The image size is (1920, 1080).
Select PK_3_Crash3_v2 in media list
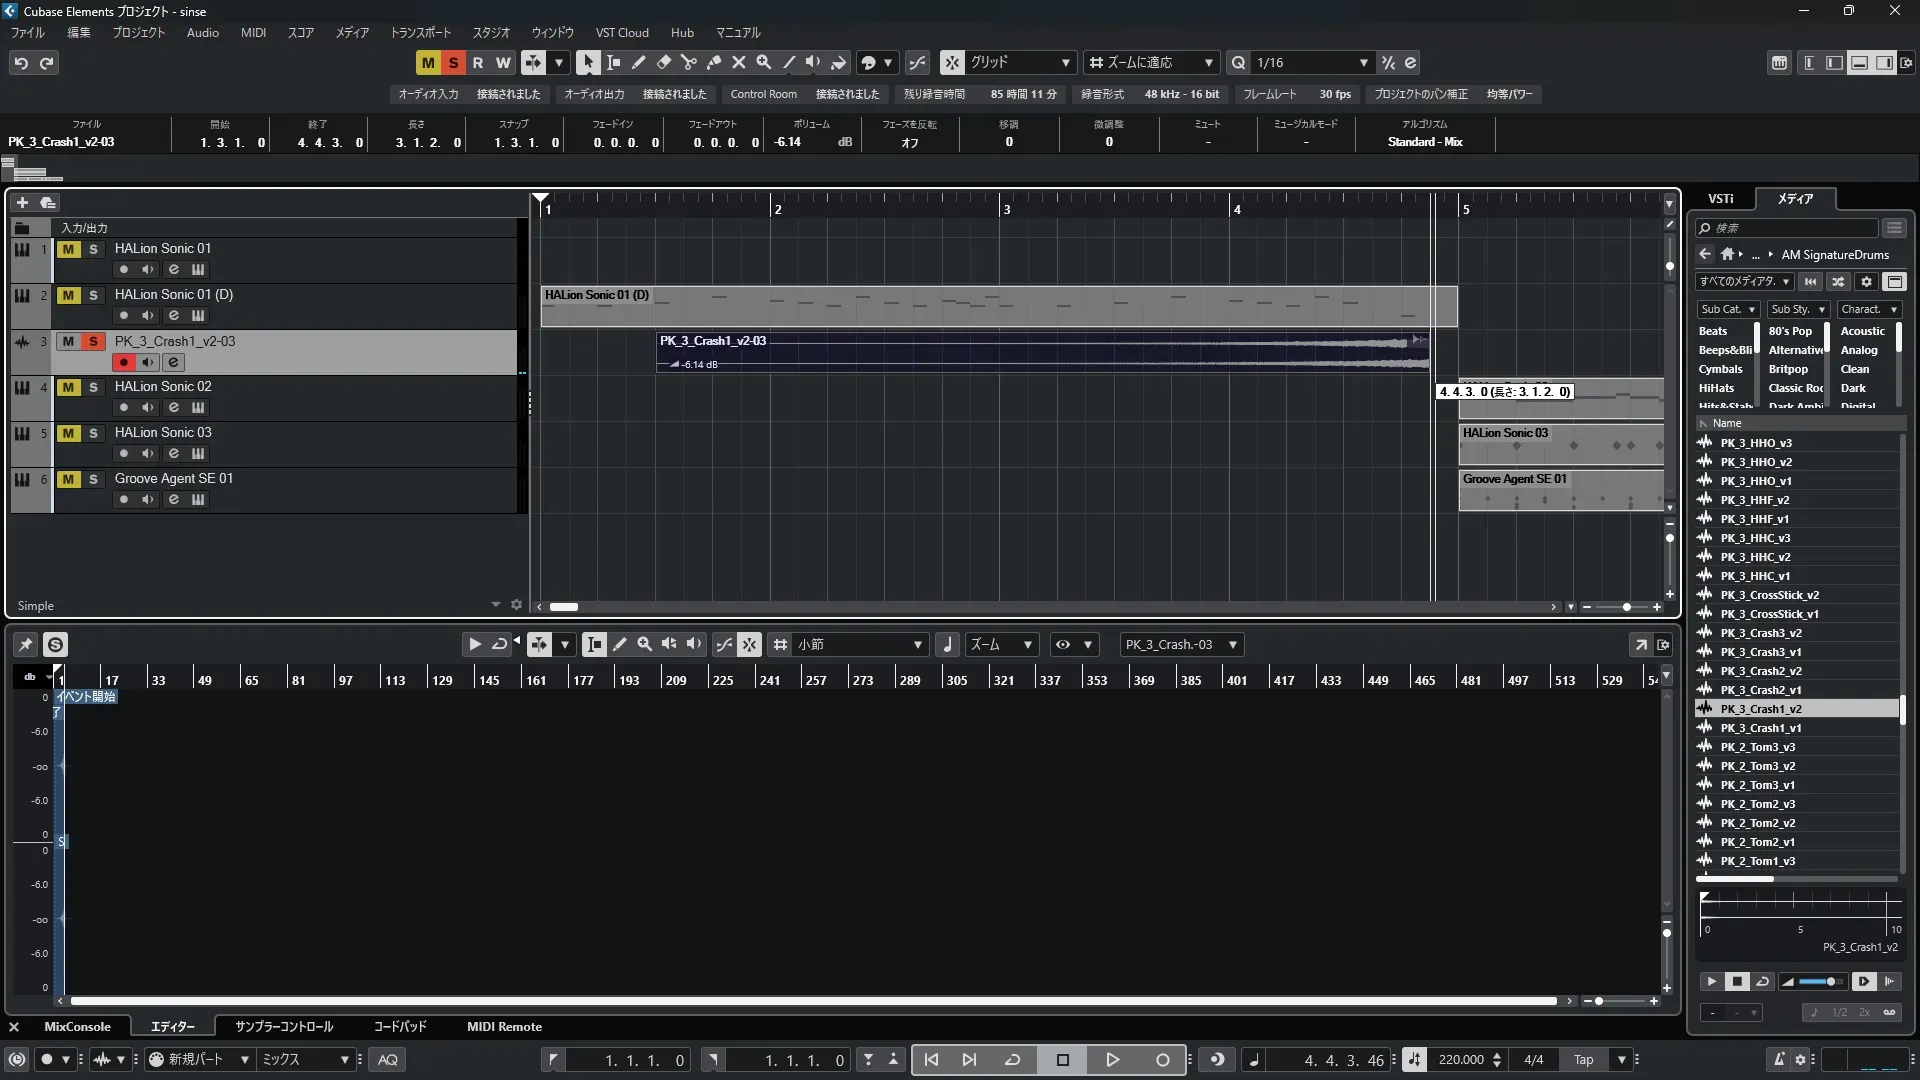click(x=1760, y=633)
